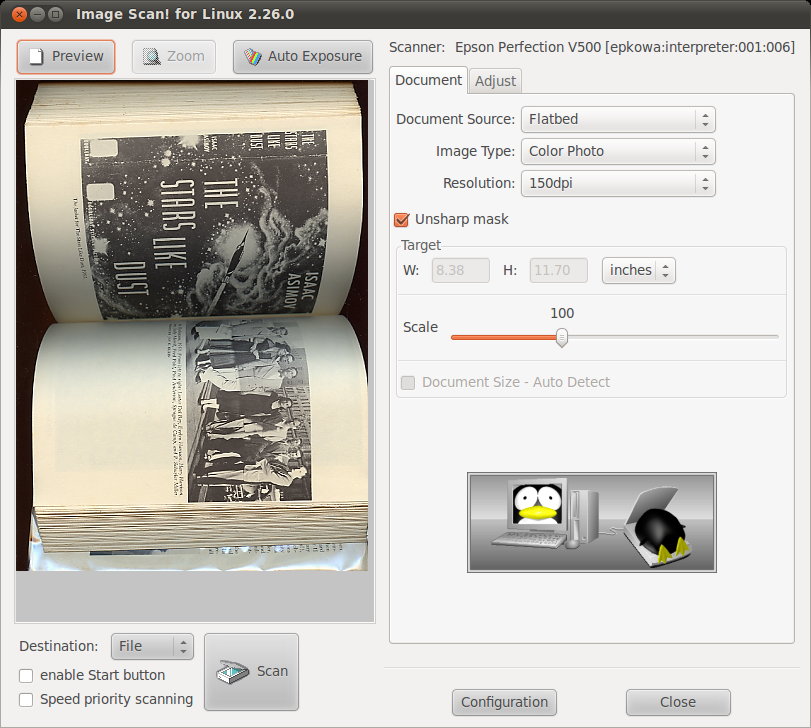This screenshot has width=811, height=728.
Task: Switch to the Document tab
Action: tap(428, 80)
